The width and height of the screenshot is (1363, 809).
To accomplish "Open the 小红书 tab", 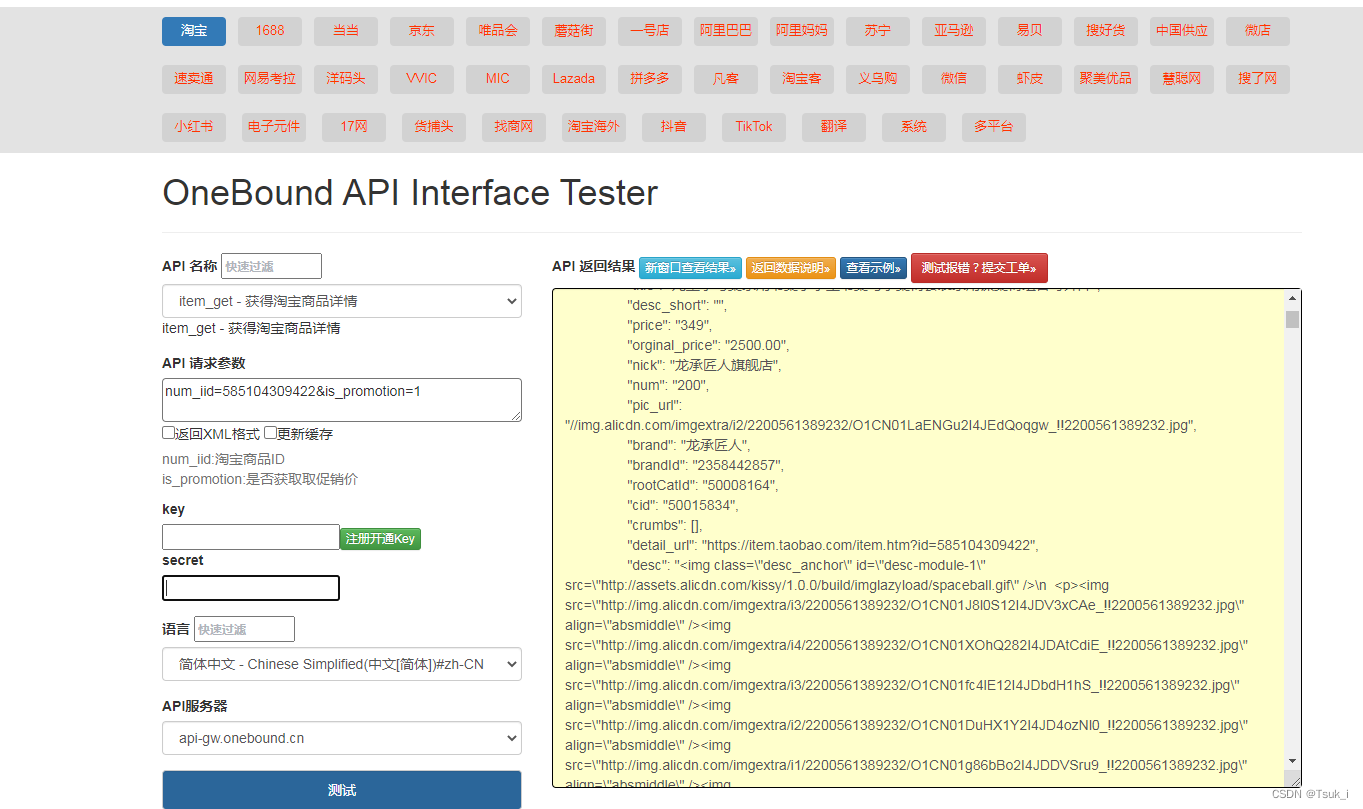I will tap(194, 127).
